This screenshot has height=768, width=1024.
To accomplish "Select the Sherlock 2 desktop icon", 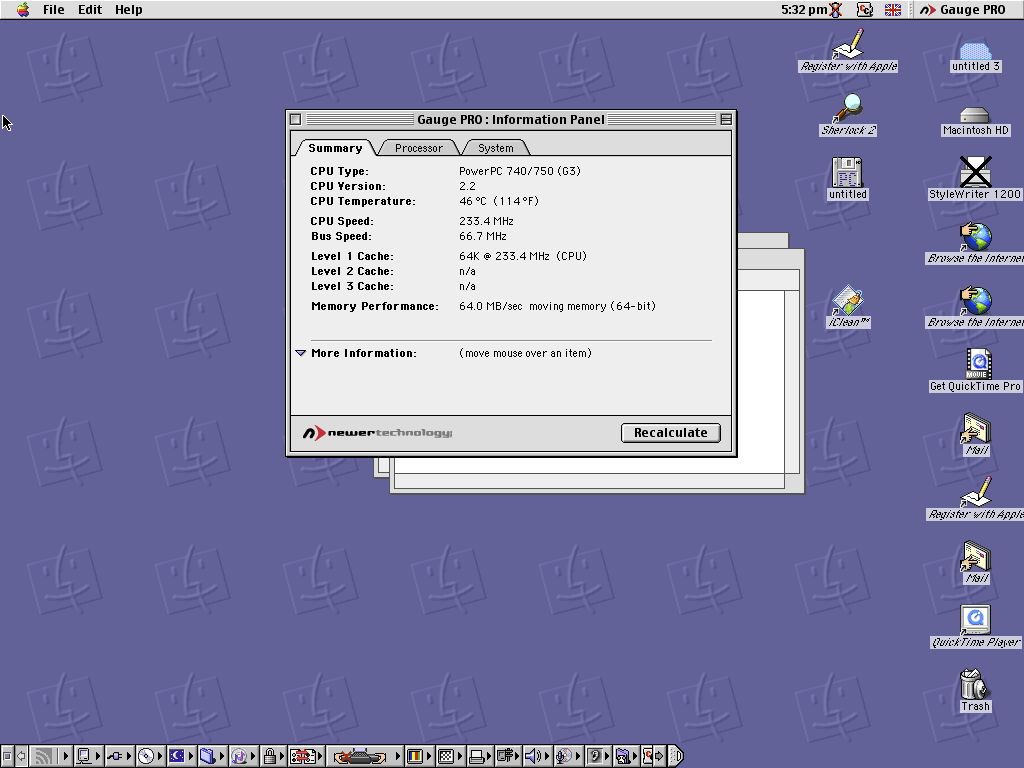I will pos(848,115).
